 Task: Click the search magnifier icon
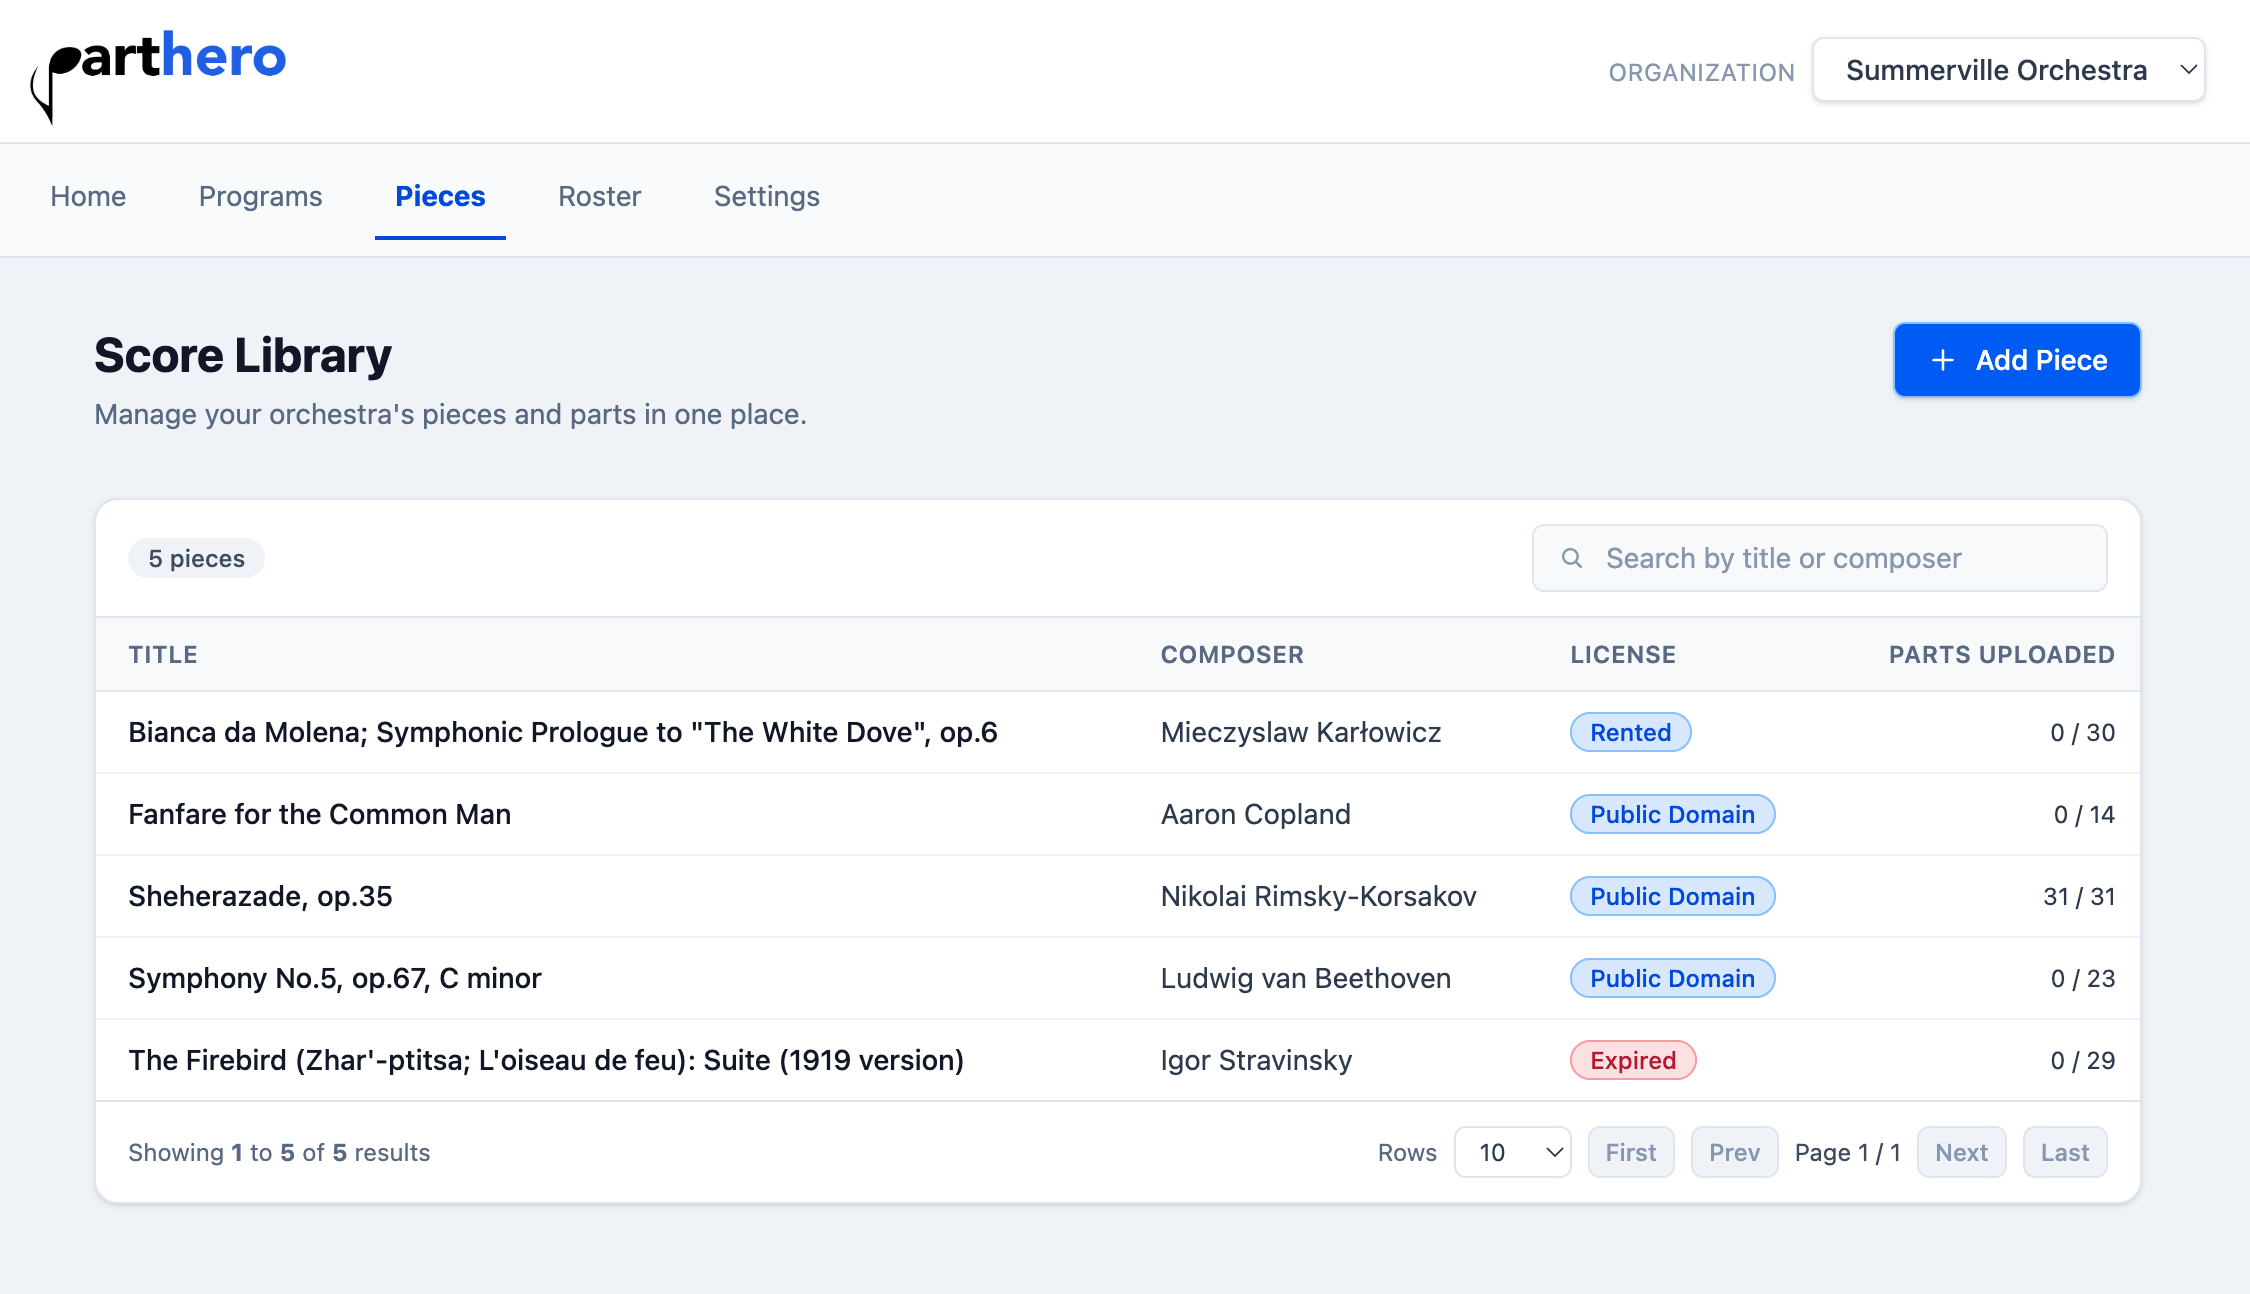(1572, 557)
